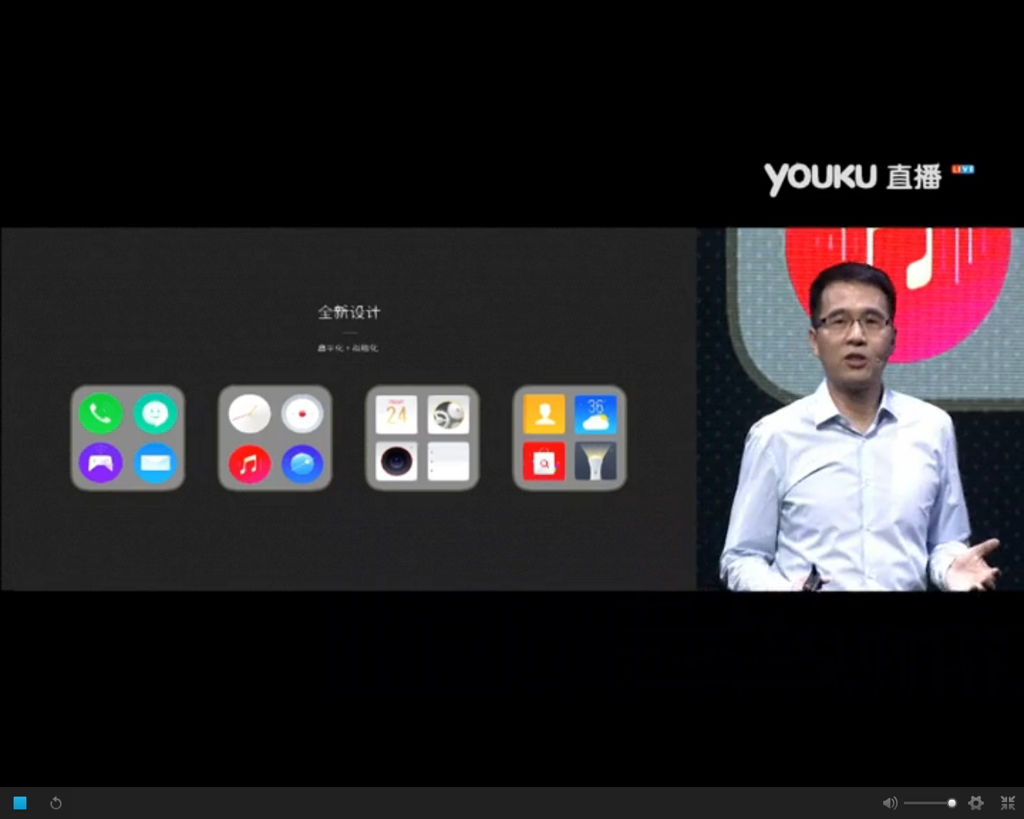
Task: Open the player settings gear
Action: coord(976,803)
